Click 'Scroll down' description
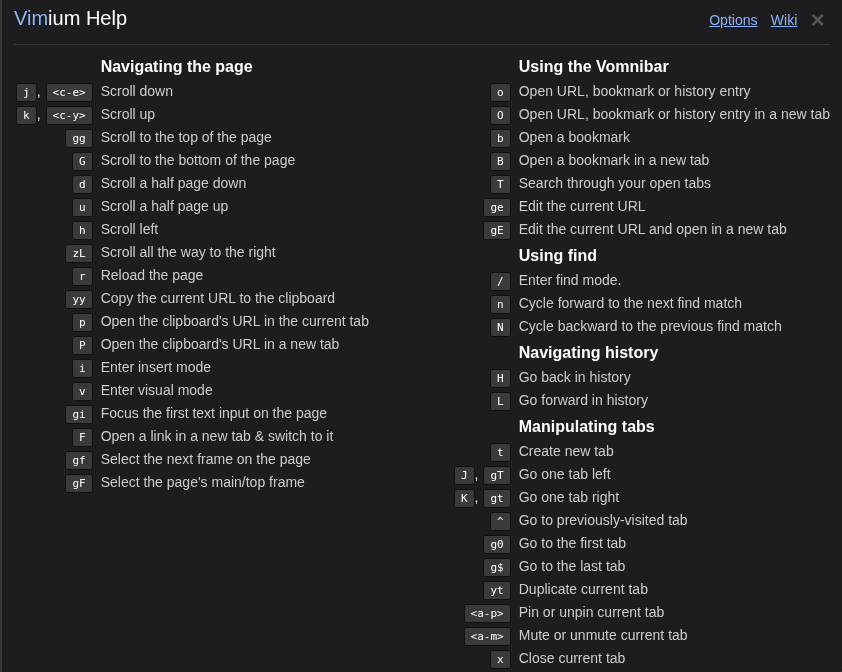842x672 pixels. tap(137, 91)
